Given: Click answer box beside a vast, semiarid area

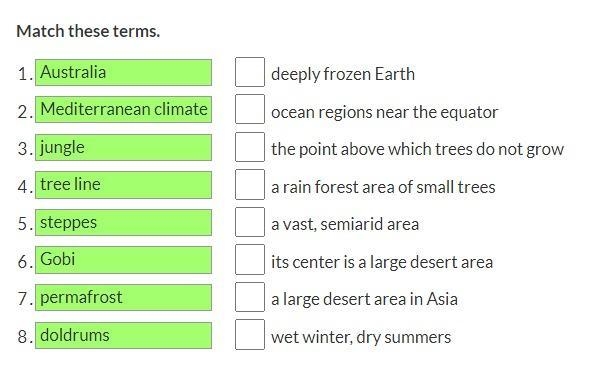Looking at the screenshot, I should [250, 222].
